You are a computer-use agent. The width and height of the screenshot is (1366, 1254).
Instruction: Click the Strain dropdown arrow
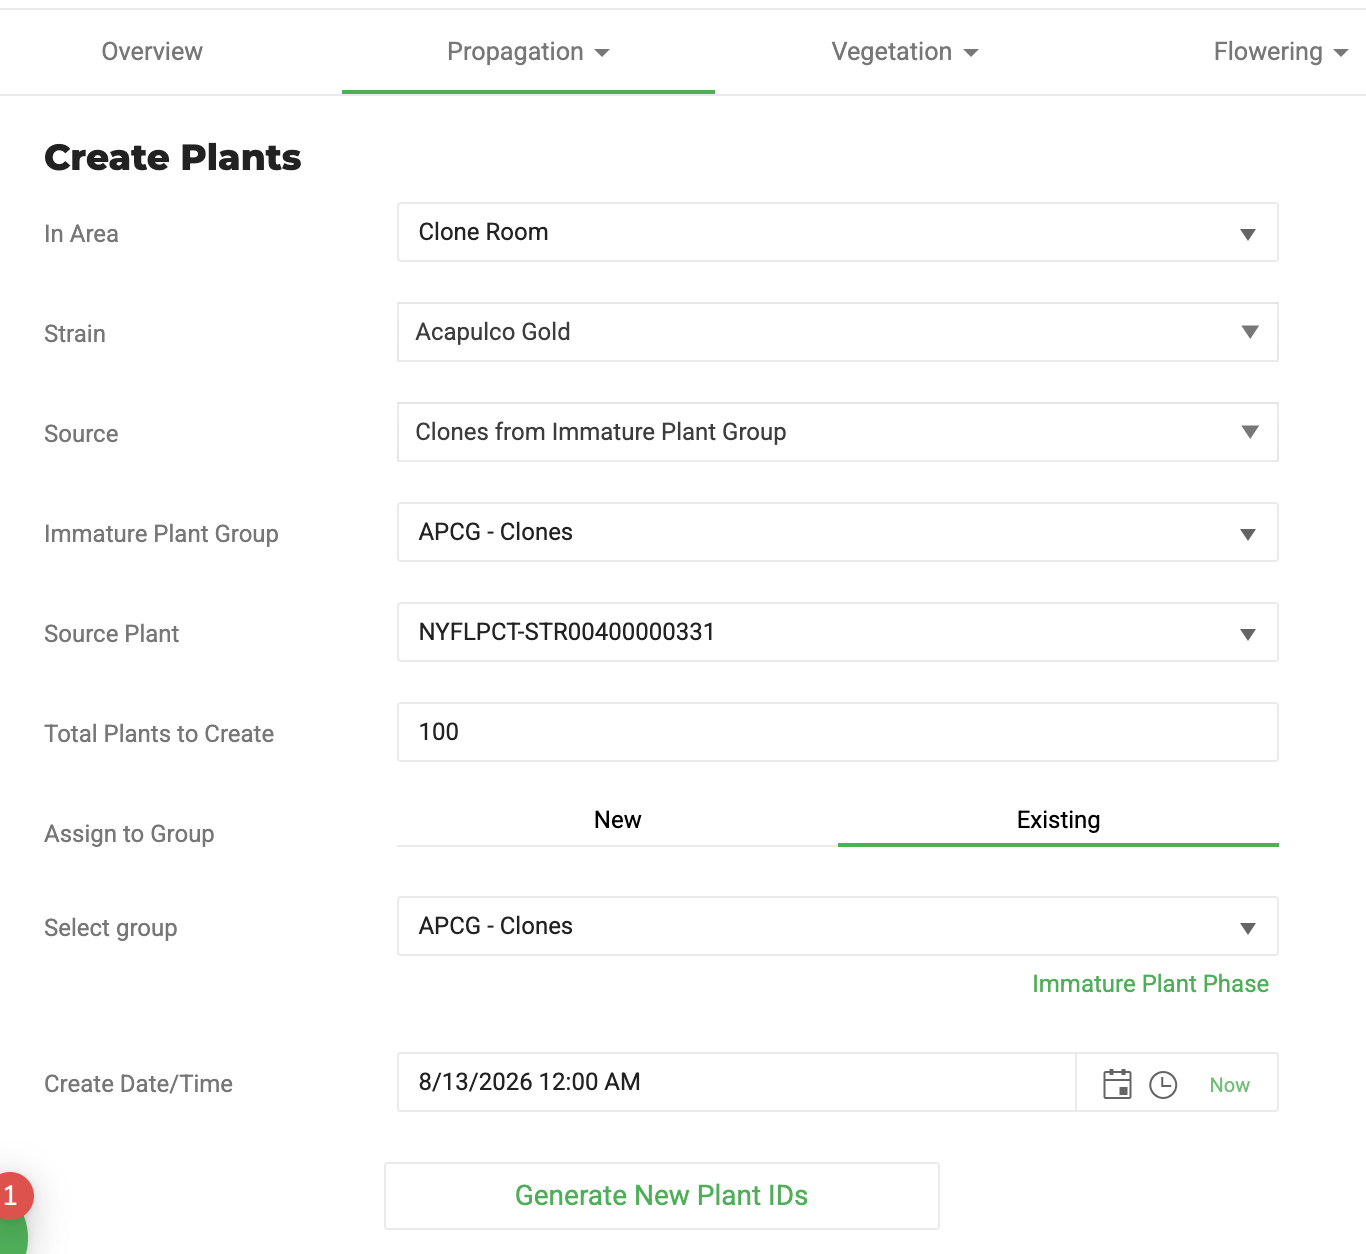click(x=1250, y=332)
